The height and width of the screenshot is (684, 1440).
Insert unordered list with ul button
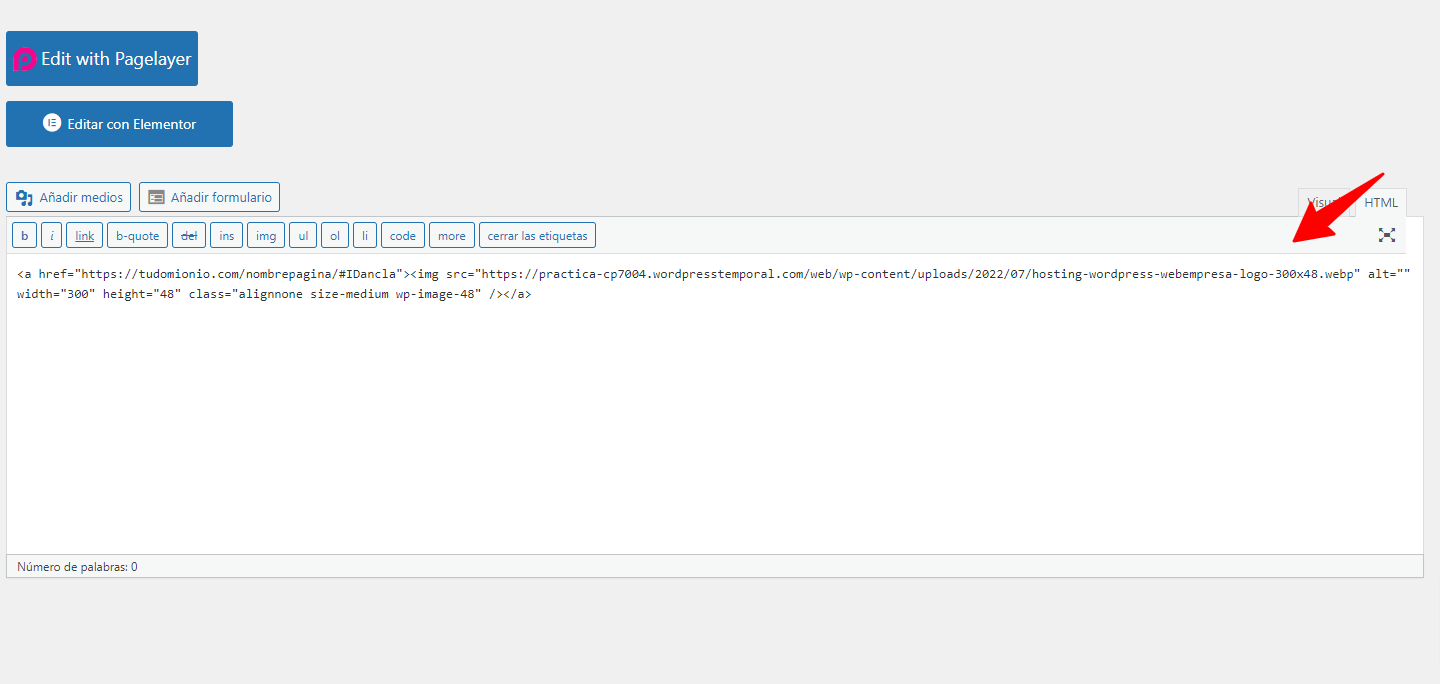303,236
